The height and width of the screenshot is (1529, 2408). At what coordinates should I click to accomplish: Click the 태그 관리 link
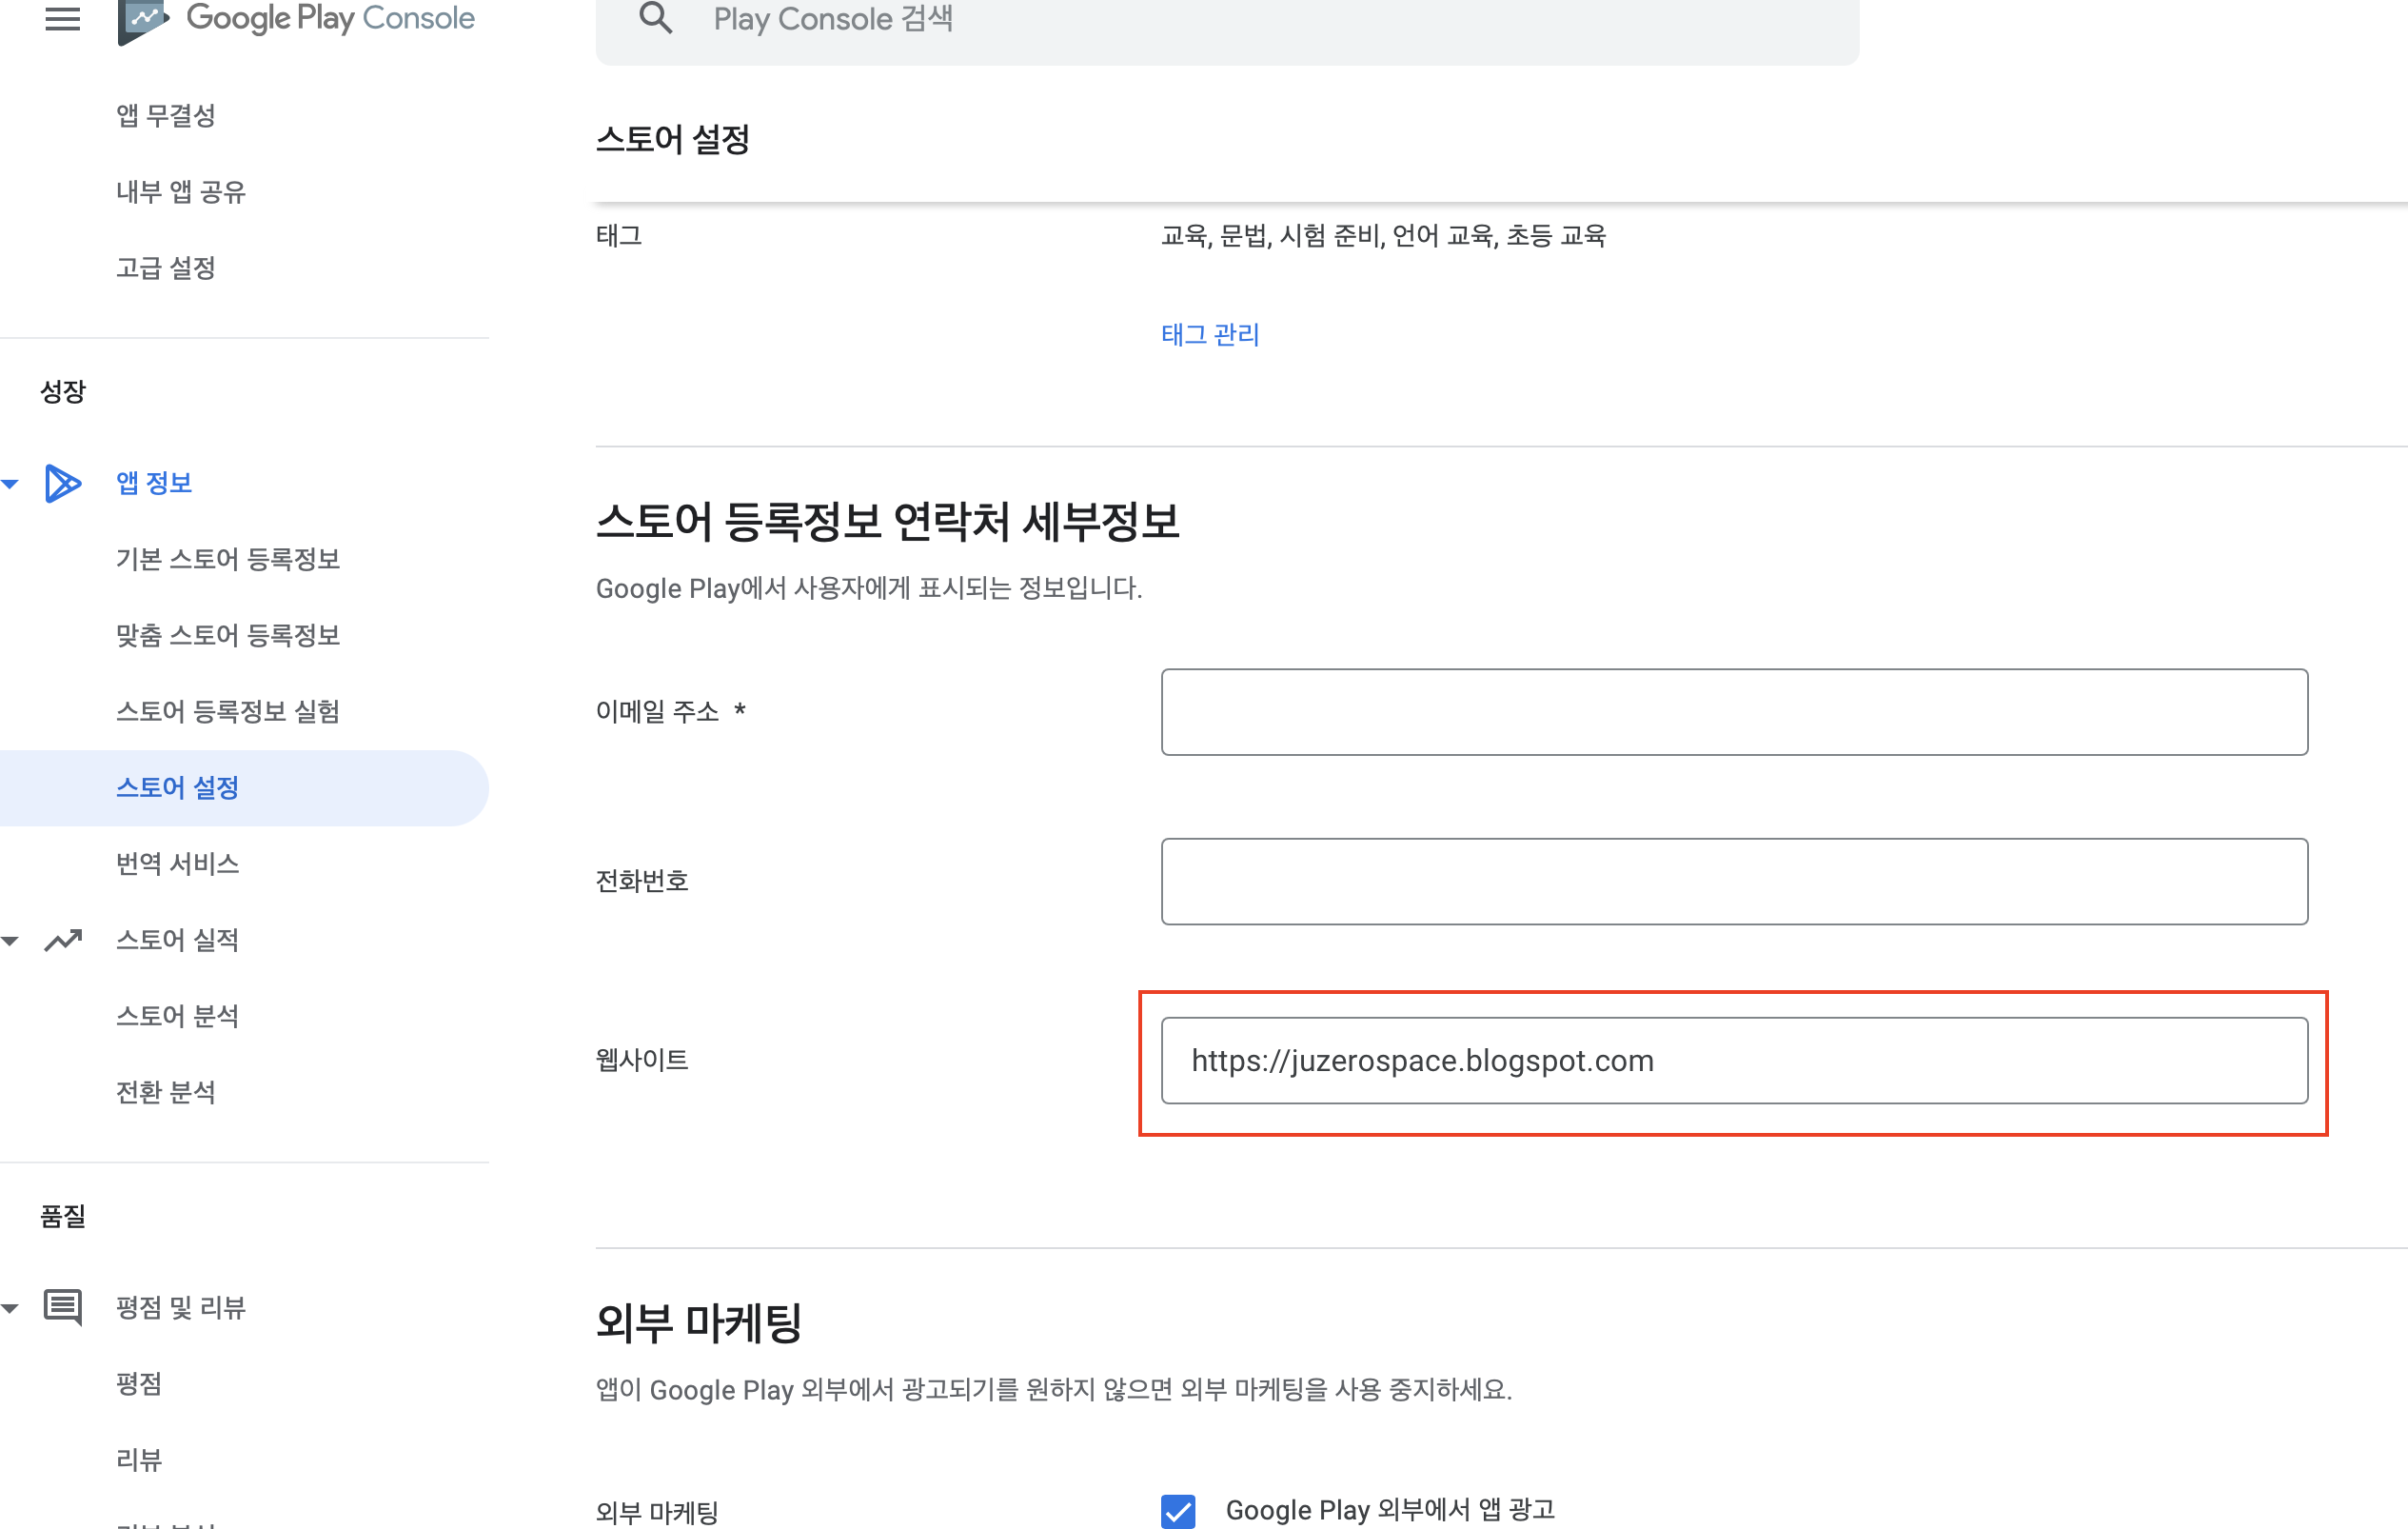click(x=1210, y=335)
